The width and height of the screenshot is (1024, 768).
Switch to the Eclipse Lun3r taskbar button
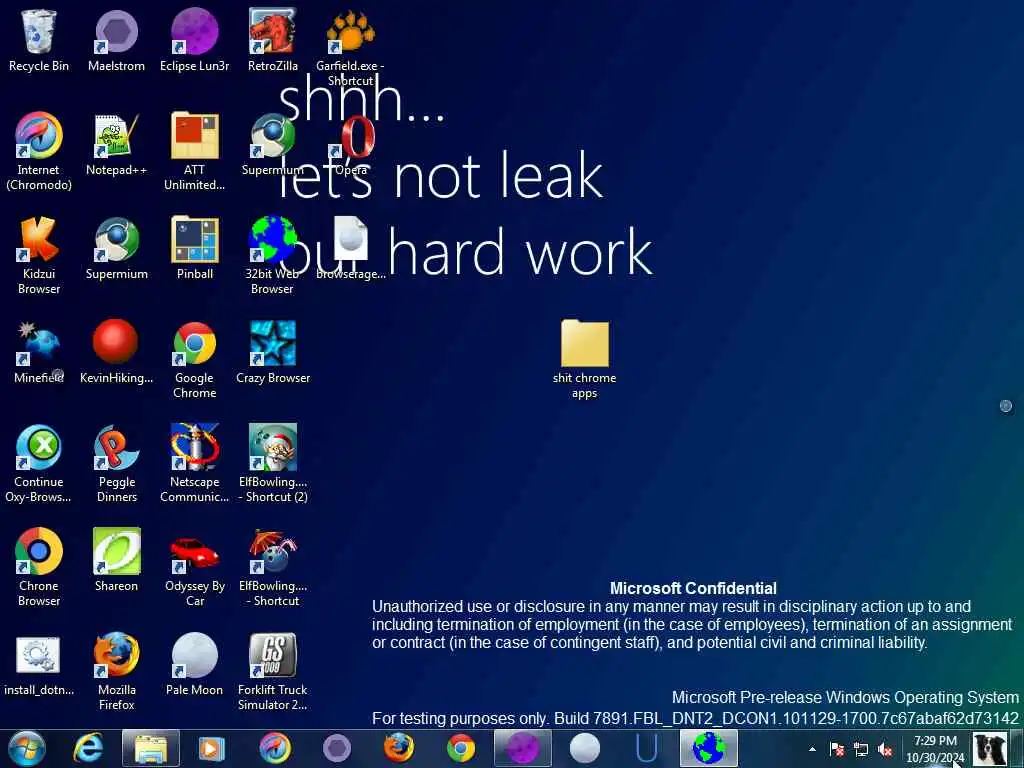point(522,748)
